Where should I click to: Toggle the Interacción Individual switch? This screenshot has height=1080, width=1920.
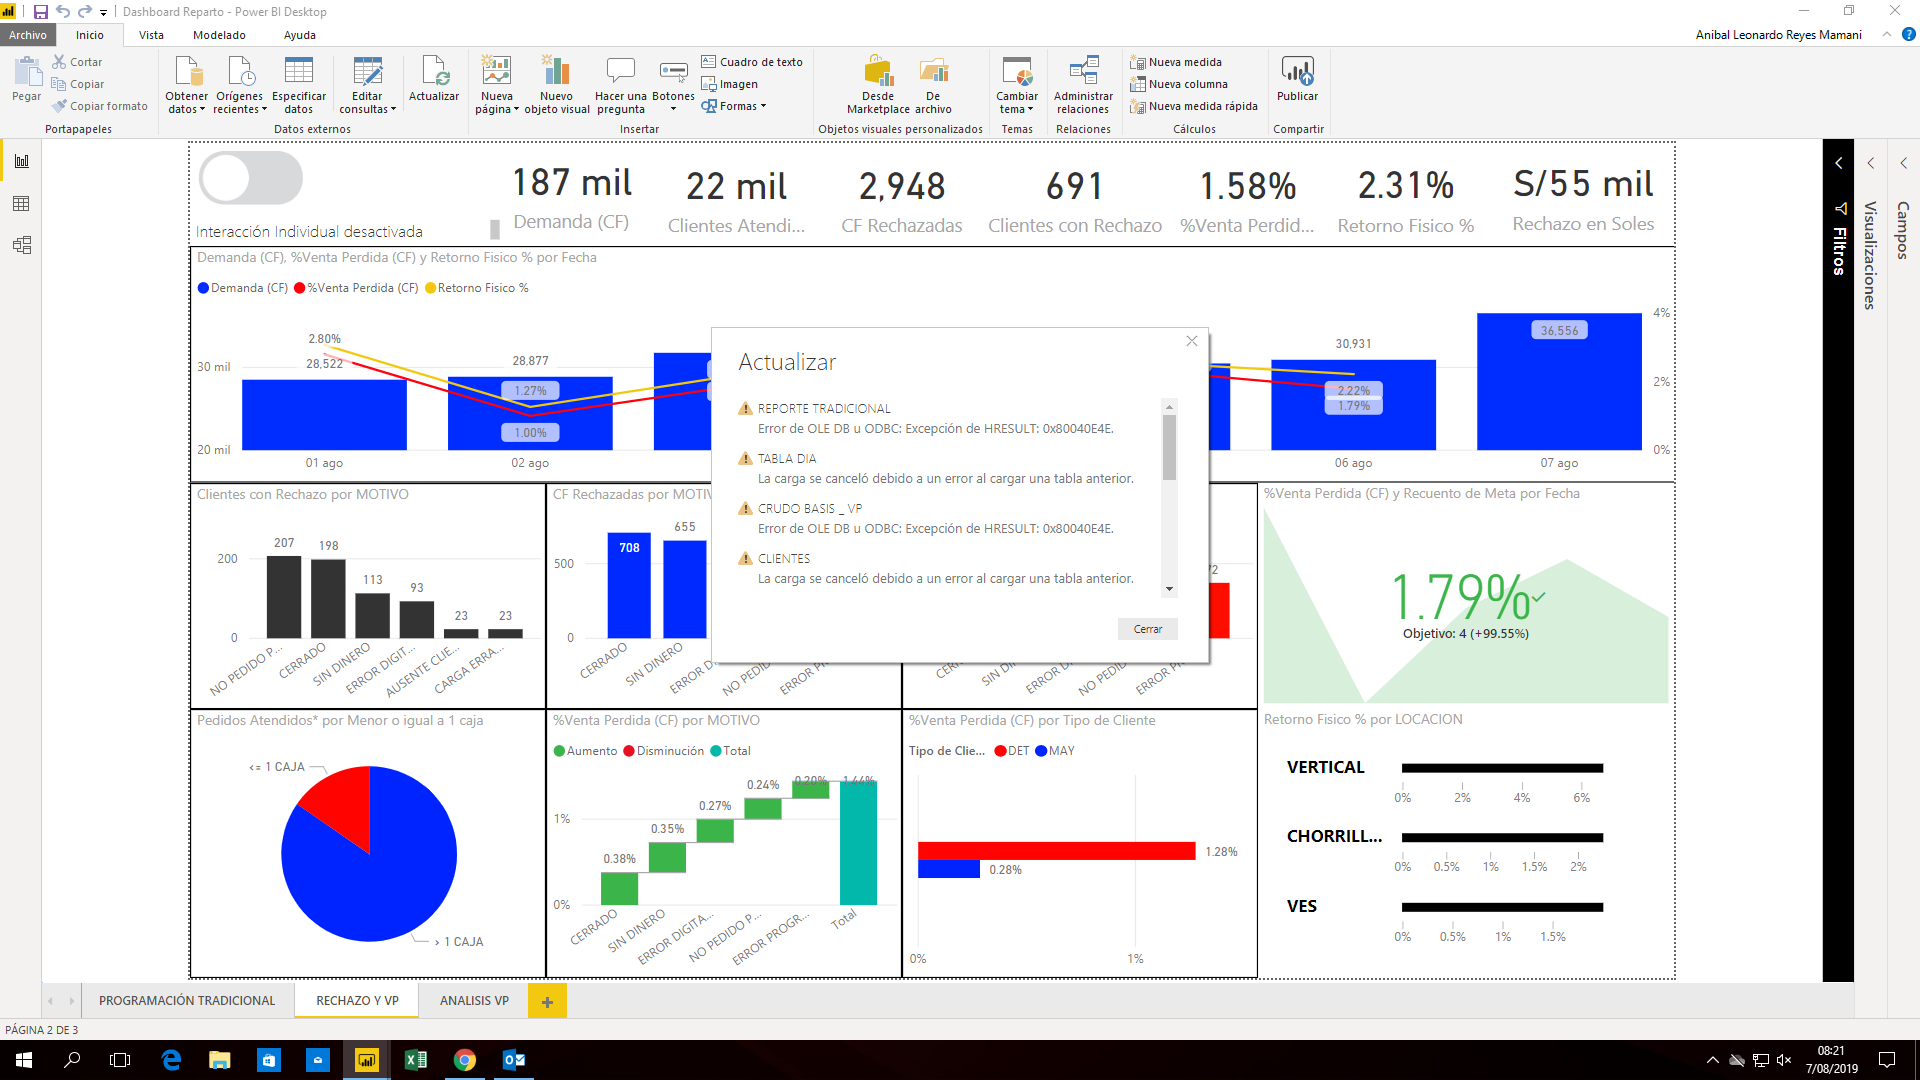[x=251, y=179]
